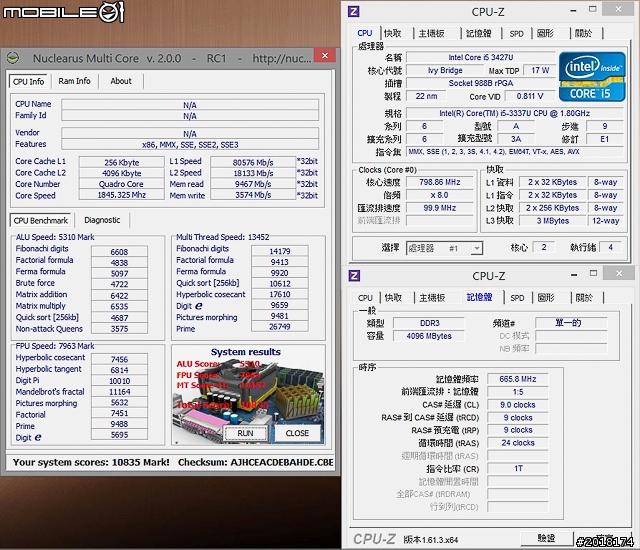
Task: Open the Ram Info tab in Nuclearus
Action: pos(74,81)
